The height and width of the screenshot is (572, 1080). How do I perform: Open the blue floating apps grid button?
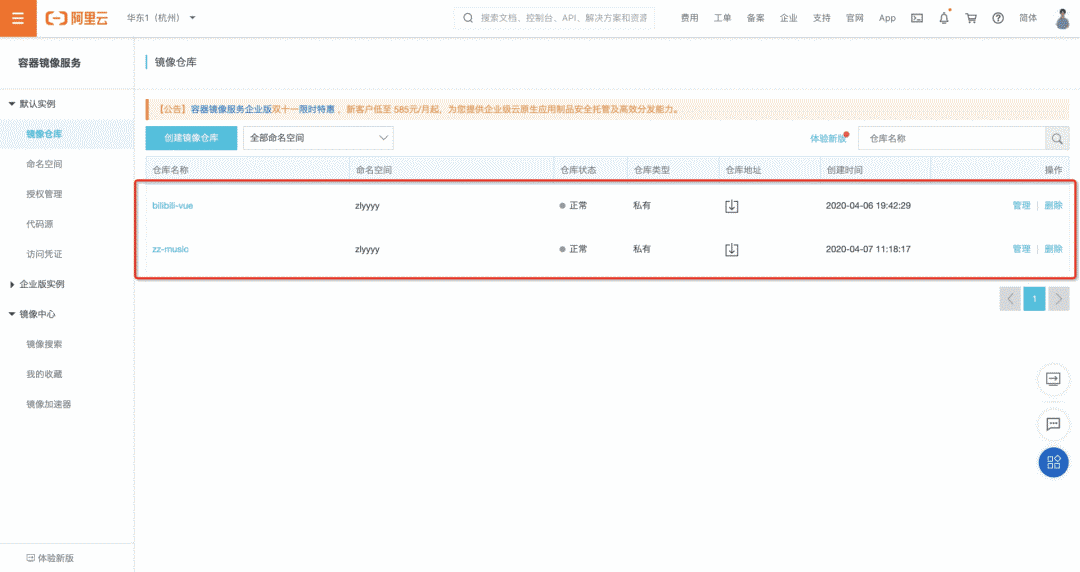(1054, 462)
